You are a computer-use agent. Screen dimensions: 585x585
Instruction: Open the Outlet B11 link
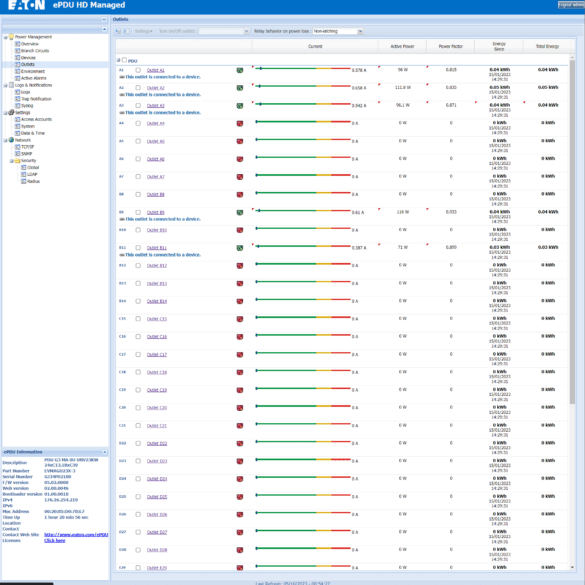click(157, 248)
